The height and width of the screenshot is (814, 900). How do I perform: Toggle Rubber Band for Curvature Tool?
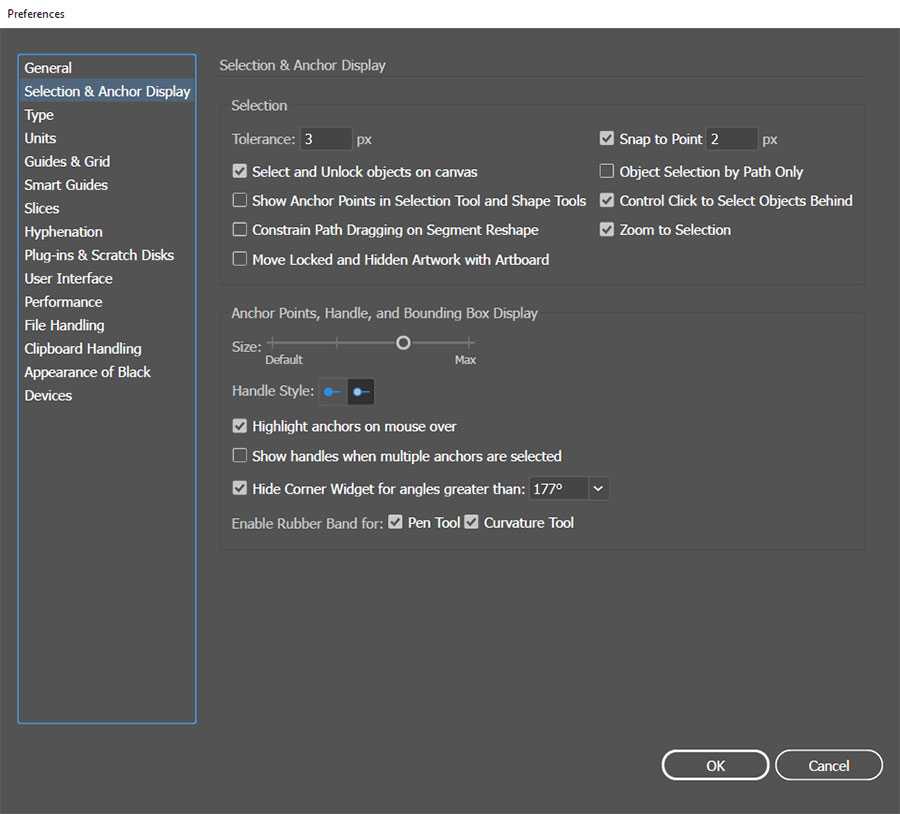click(x=472, y=522)
